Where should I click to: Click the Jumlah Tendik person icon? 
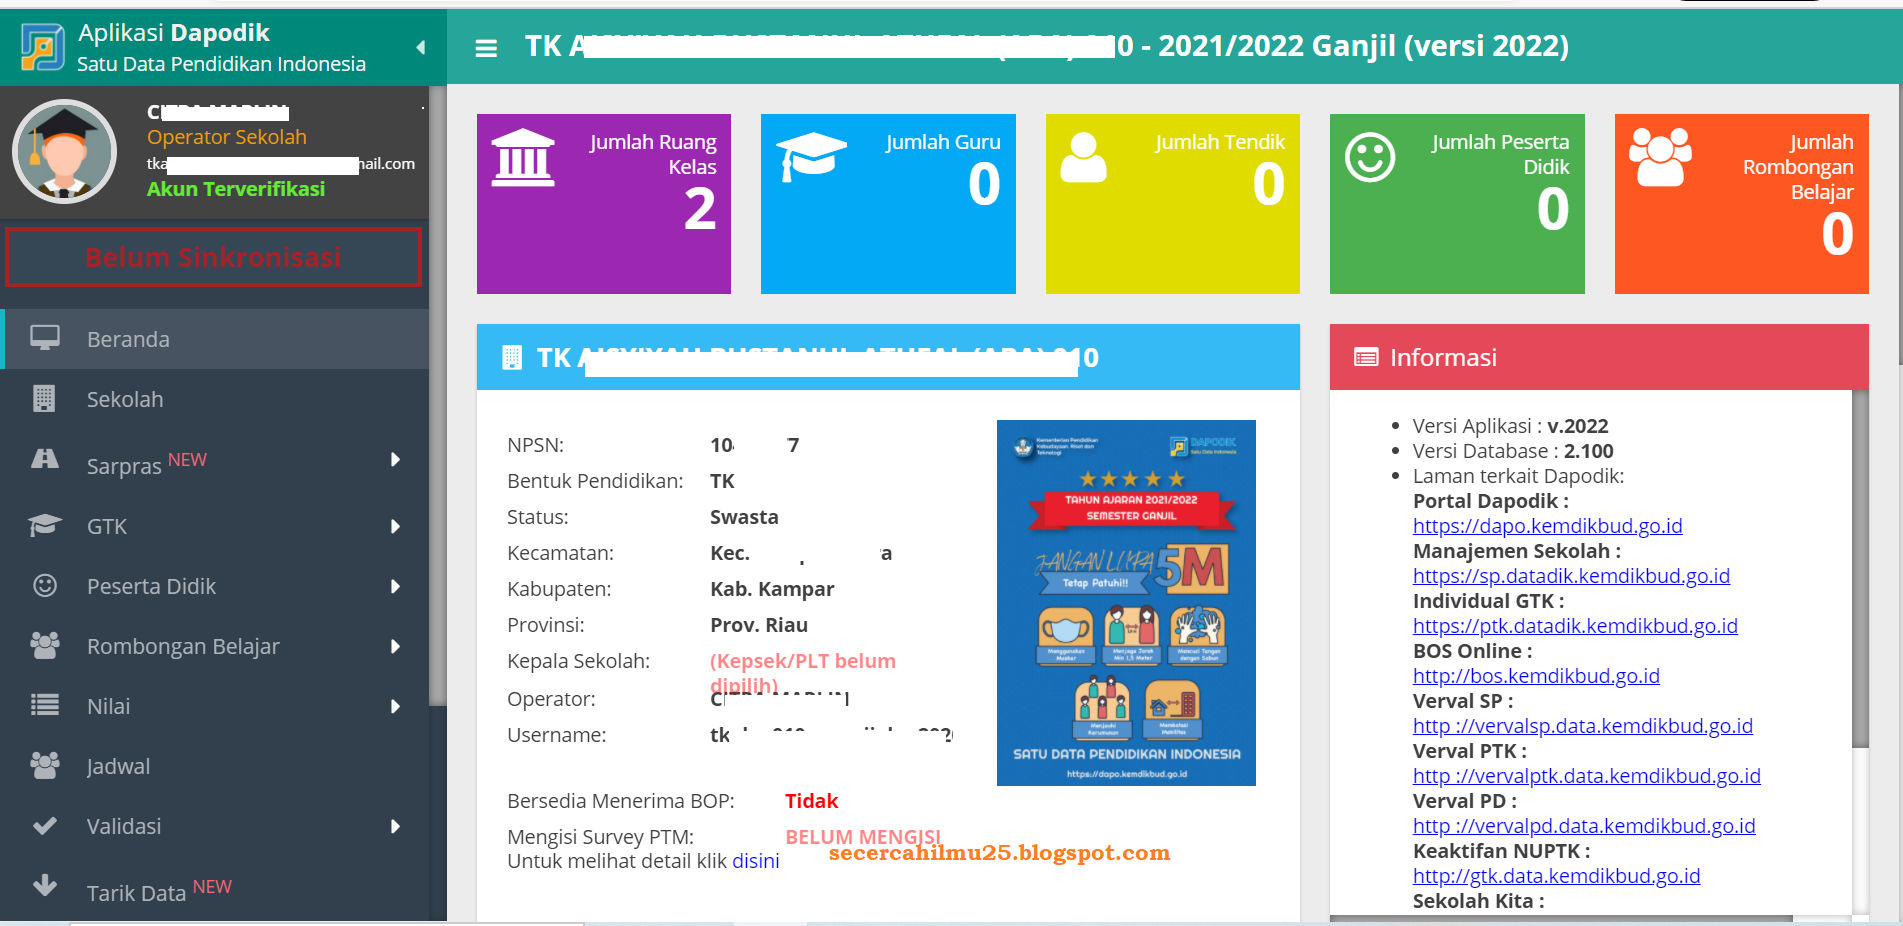click(x=1083, y=157)
